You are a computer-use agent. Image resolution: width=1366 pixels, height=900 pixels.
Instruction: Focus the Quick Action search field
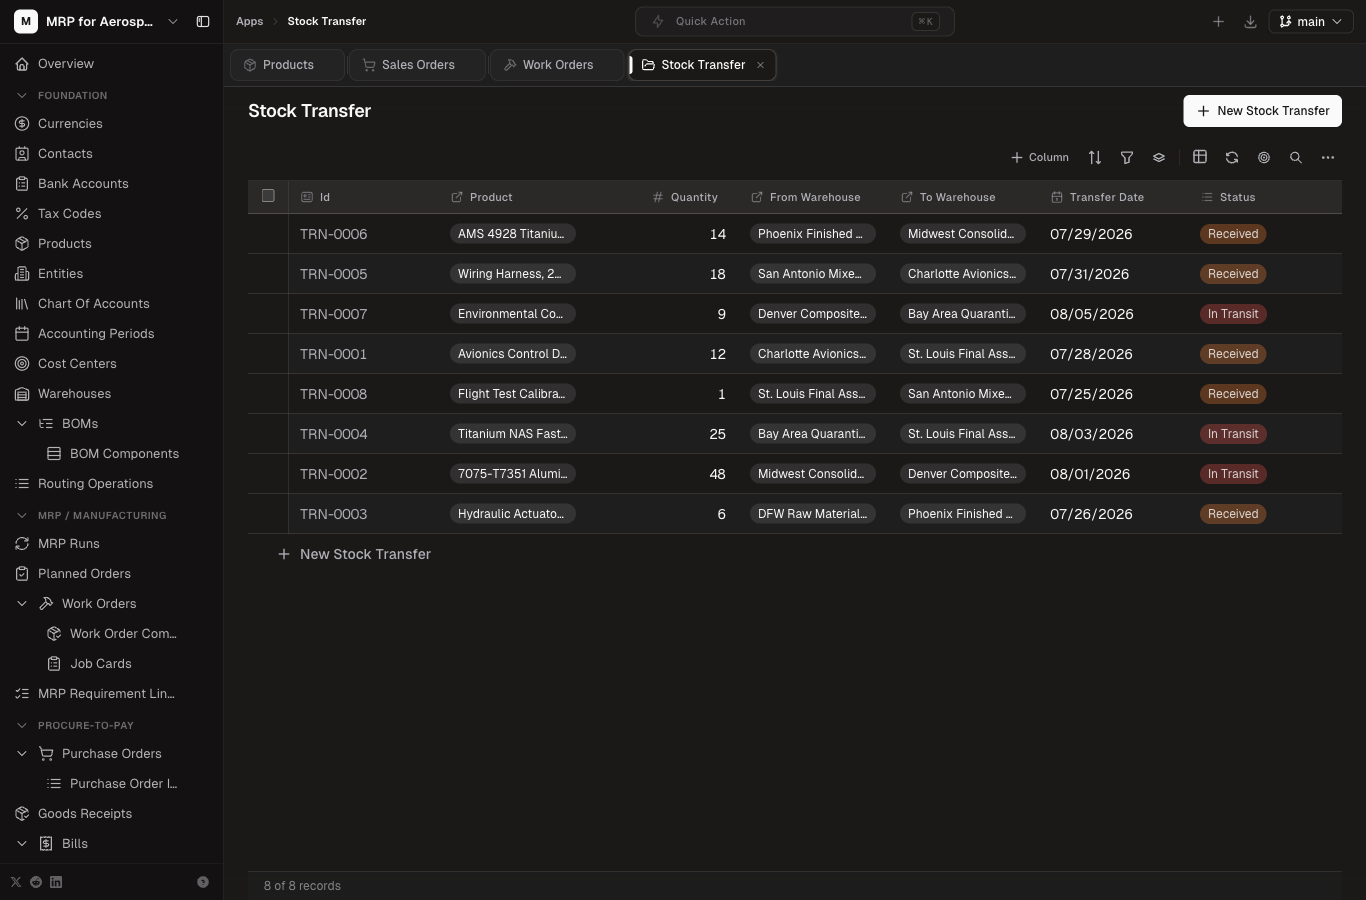click(795, 21)
